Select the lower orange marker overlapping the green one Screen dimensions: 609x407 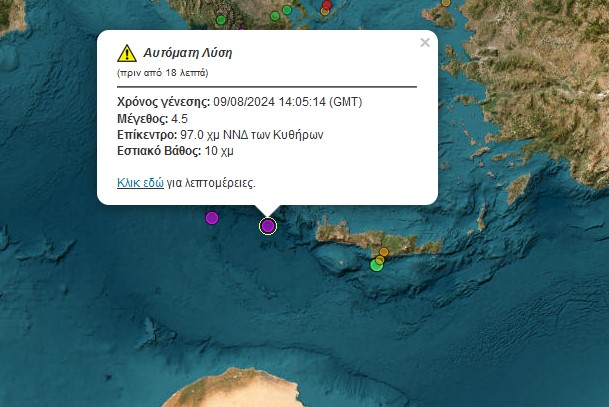pos(380,260)
